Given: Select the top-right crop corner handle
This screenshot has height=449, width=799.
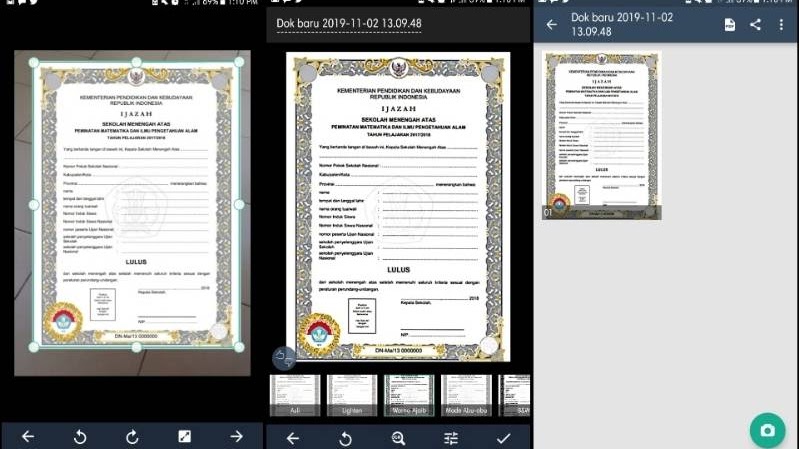Looking at the screenshot, I should pyautogui.click(x=239, y=62).
